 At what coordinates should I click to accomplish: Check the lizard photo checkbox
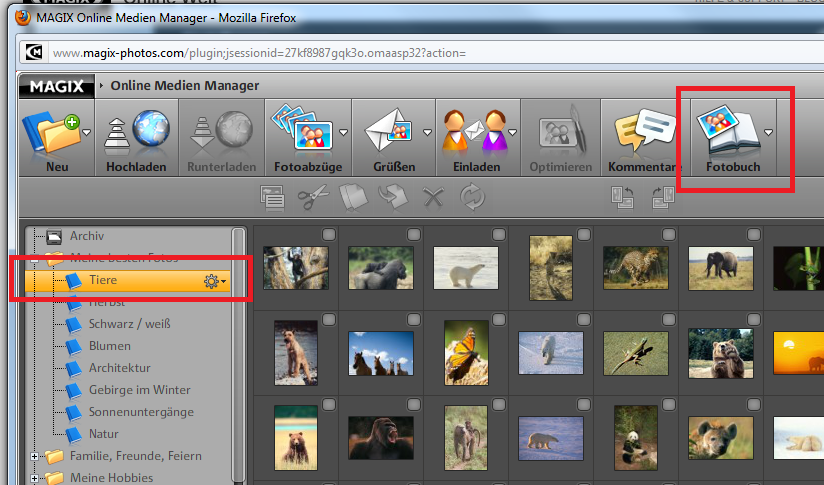(668, 319)
